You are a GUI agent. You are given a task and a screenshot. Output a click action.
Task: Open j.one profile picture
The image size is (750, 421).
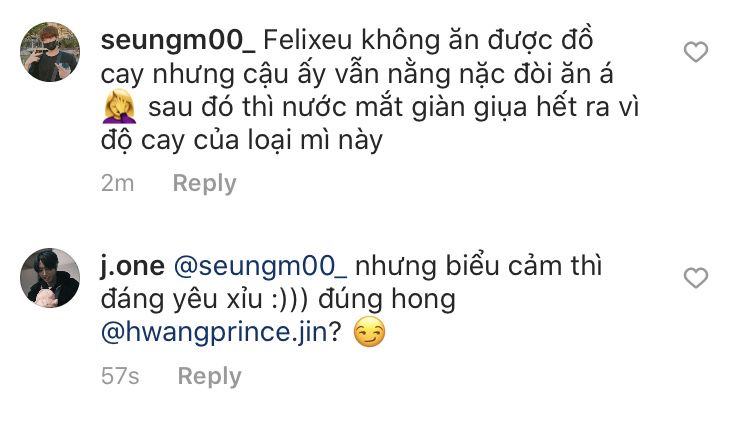click(x=50, y=277)
